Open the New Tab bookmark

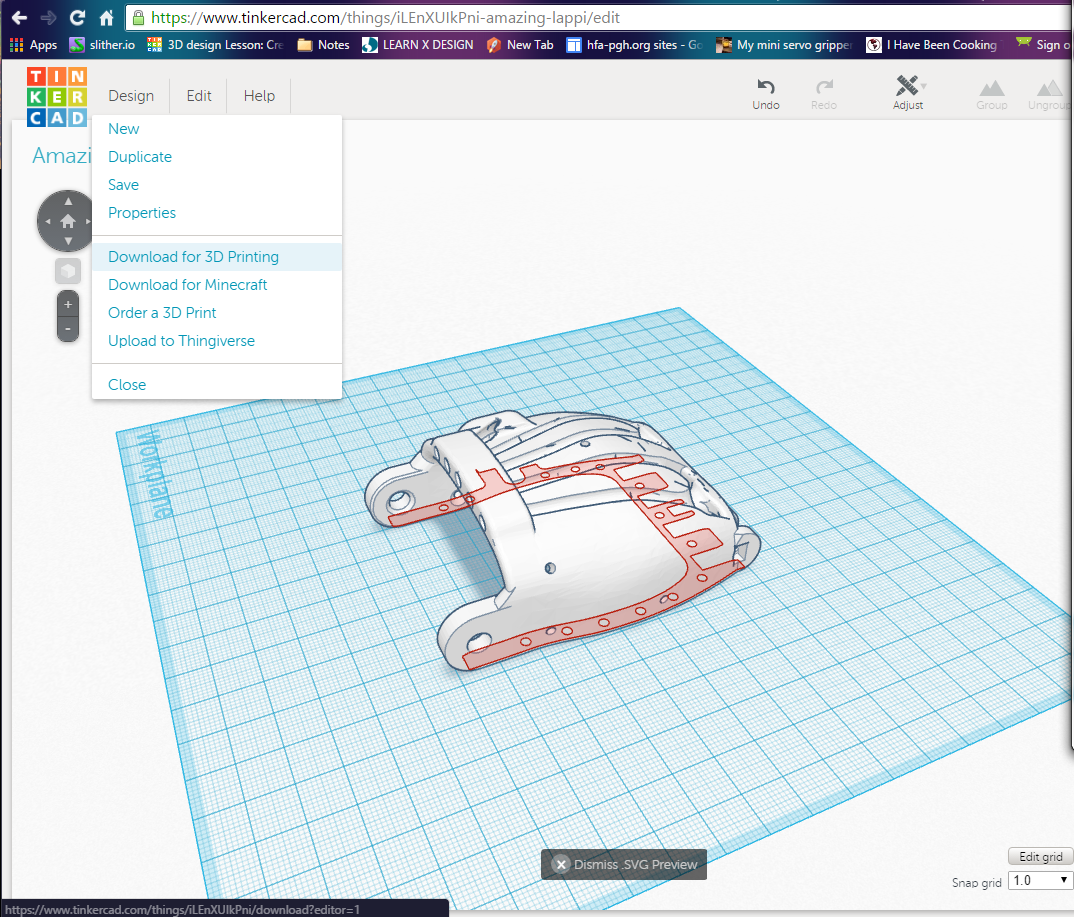pyautogui.click(x=520, y=45)
